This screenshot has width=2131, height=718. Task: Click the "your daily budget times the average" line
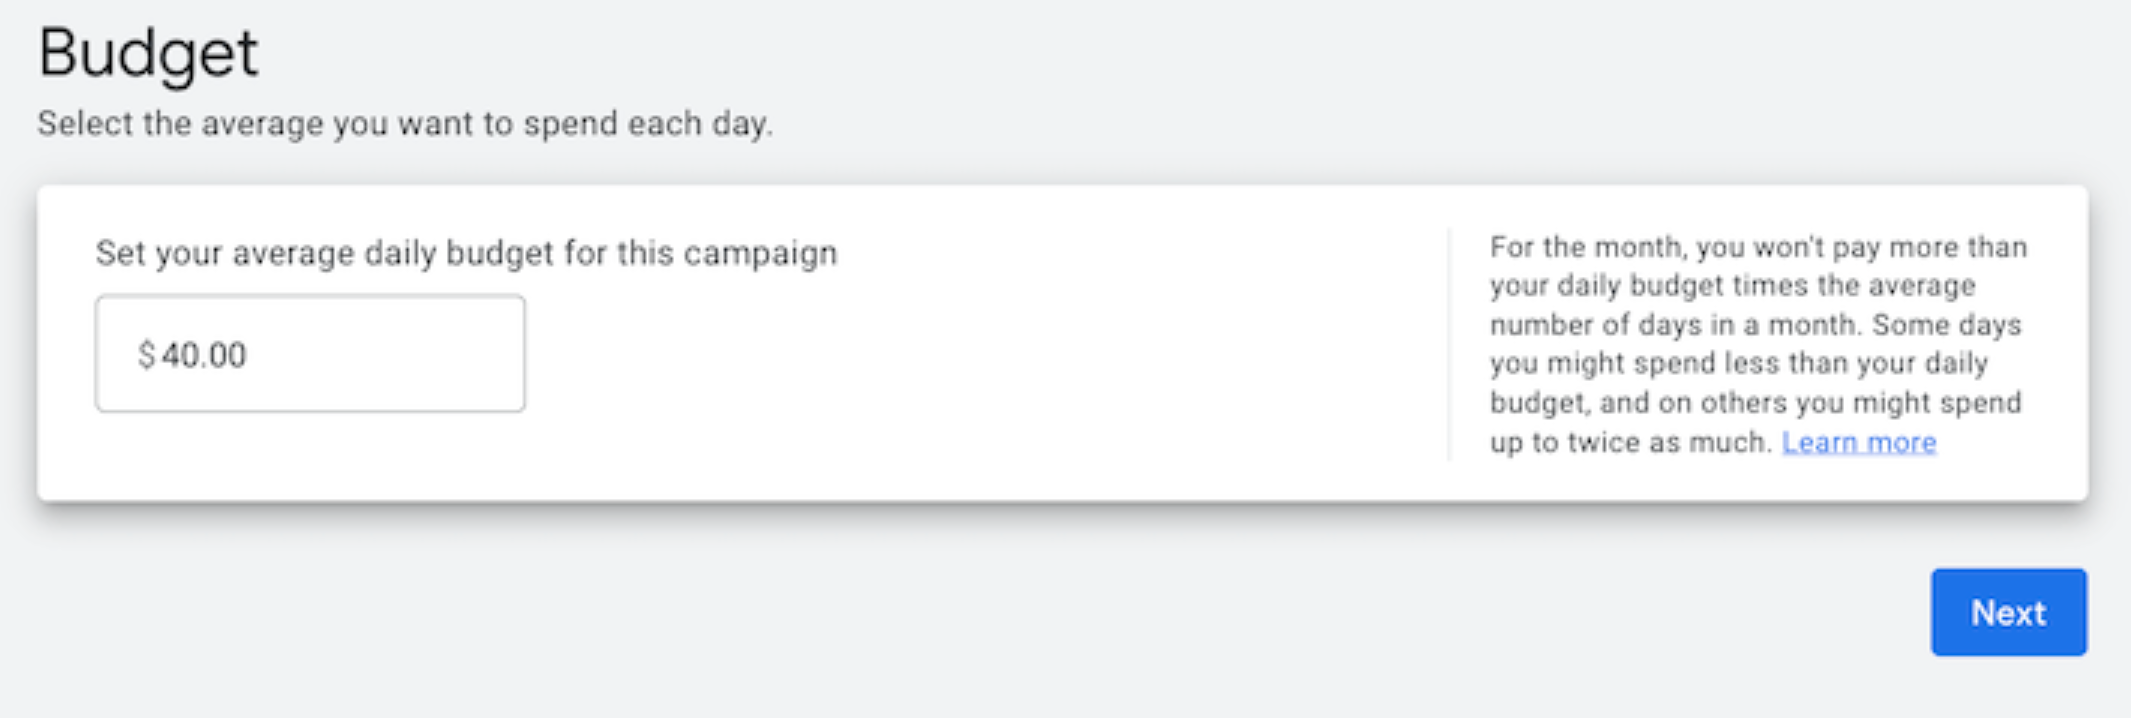click(1732, 286)
